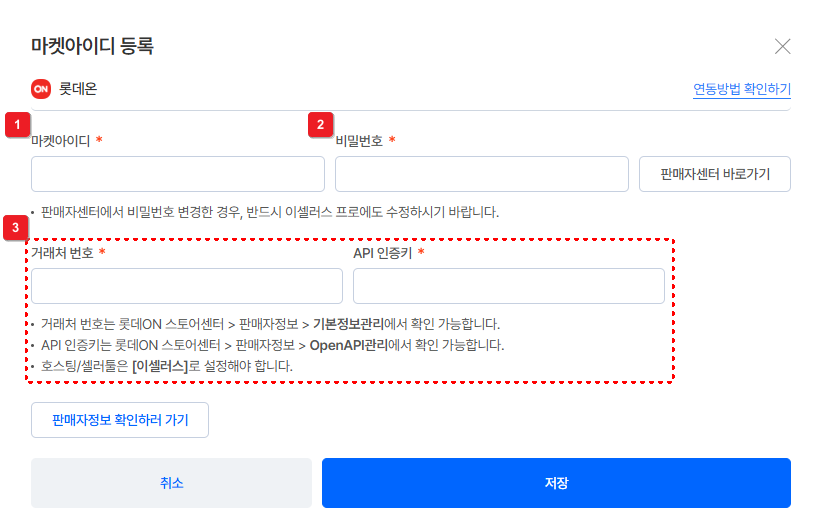The height and width of the screenshot is (532, 821).
Task: Click the API 인증키 field label
Action: (381, 253)
